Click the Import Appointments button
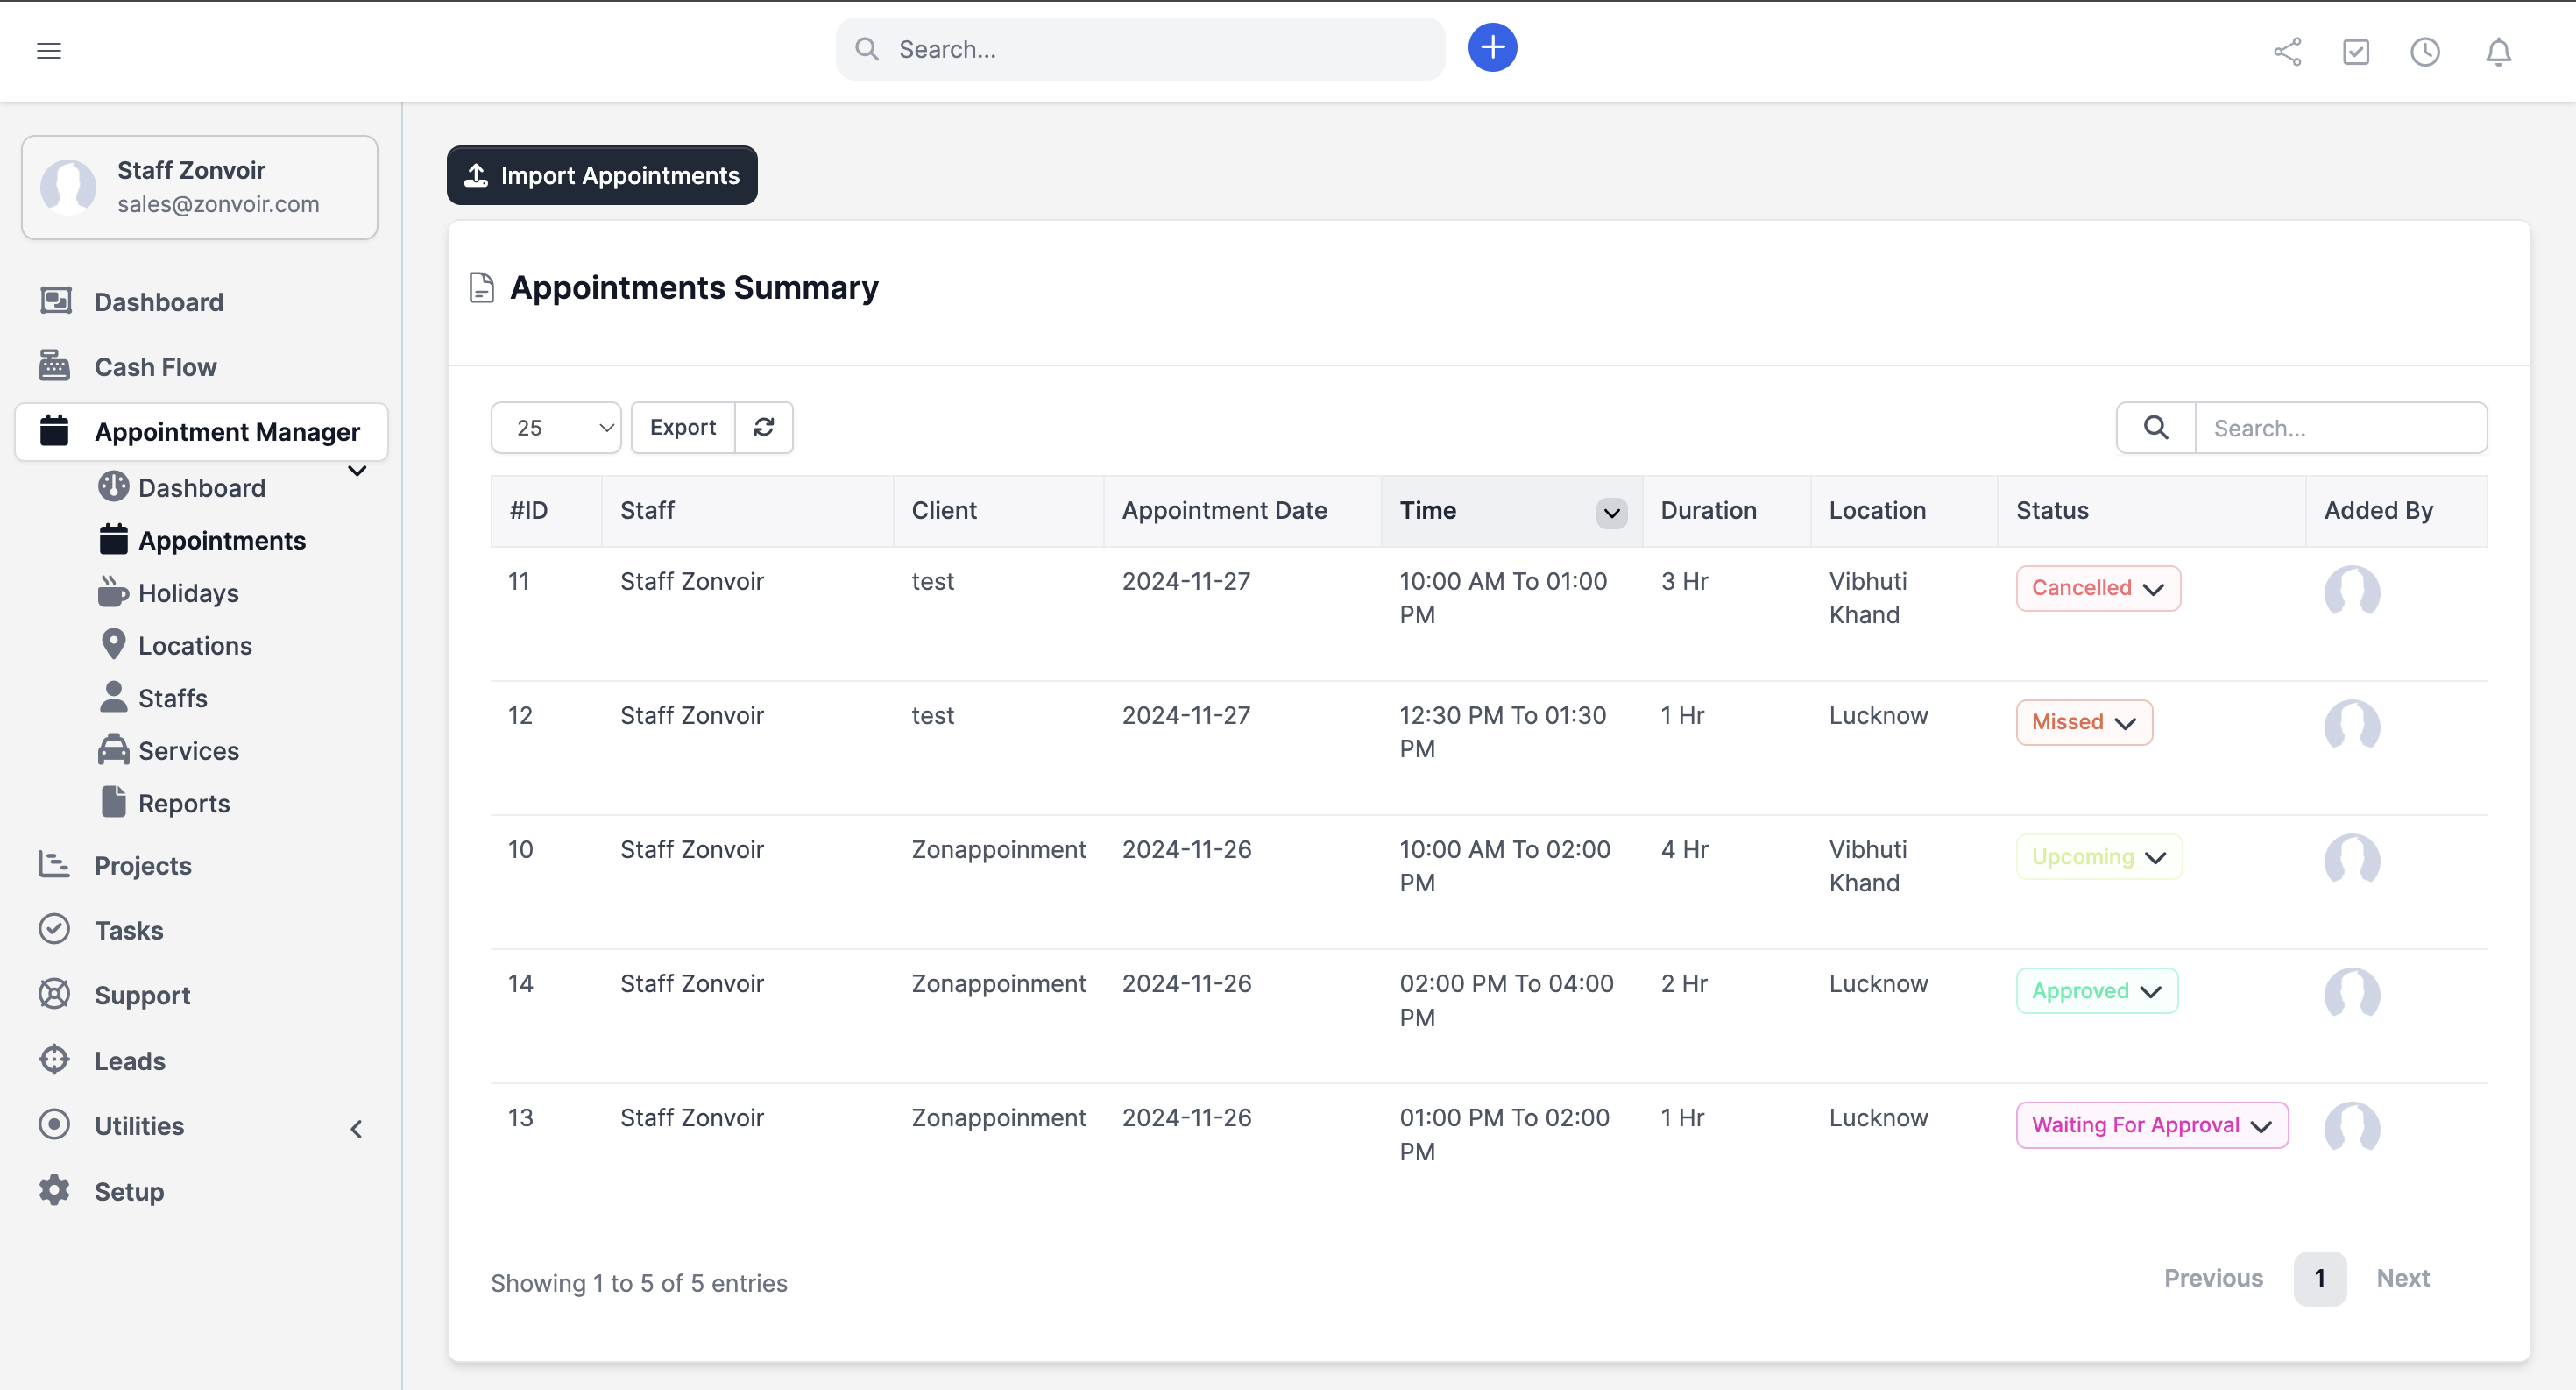The height and width of the screenshot is (1390, 2576). [602, 176]
